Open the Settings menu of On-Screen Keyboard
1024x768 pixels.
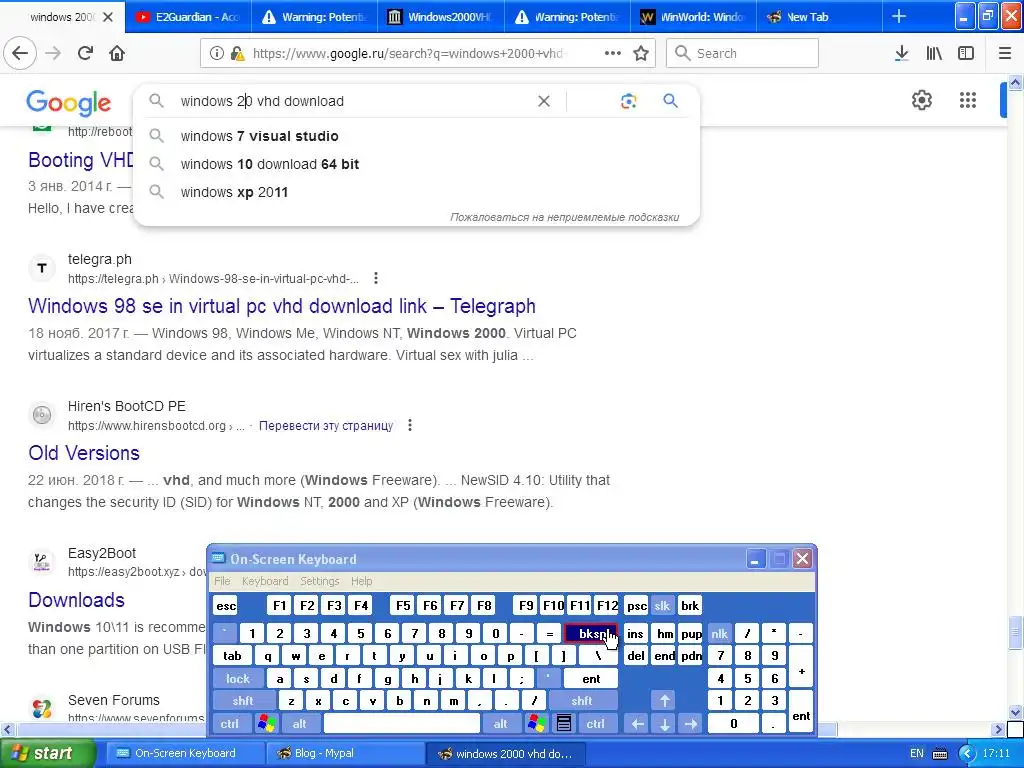coord(319,581)
